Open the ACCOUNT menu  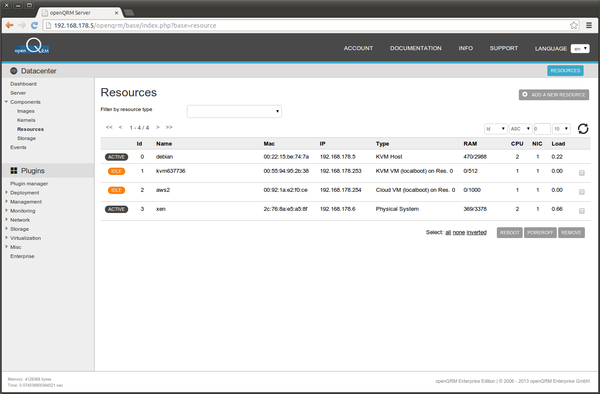[x=358, y=48]
